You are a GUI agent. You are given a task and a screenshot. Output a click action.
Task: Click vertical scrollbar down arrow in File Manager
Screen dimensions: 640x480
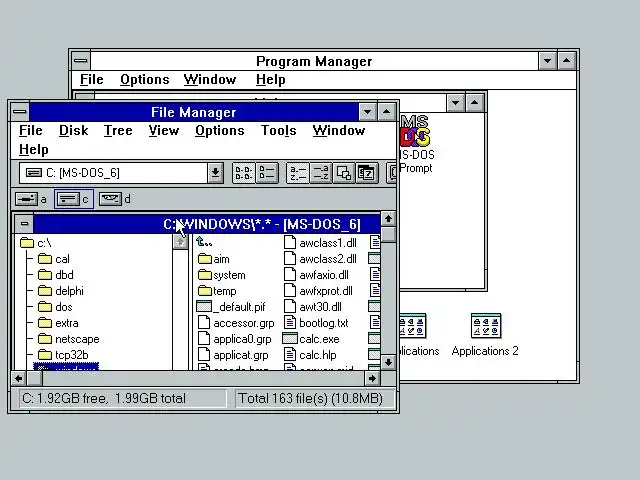point(388,362)
